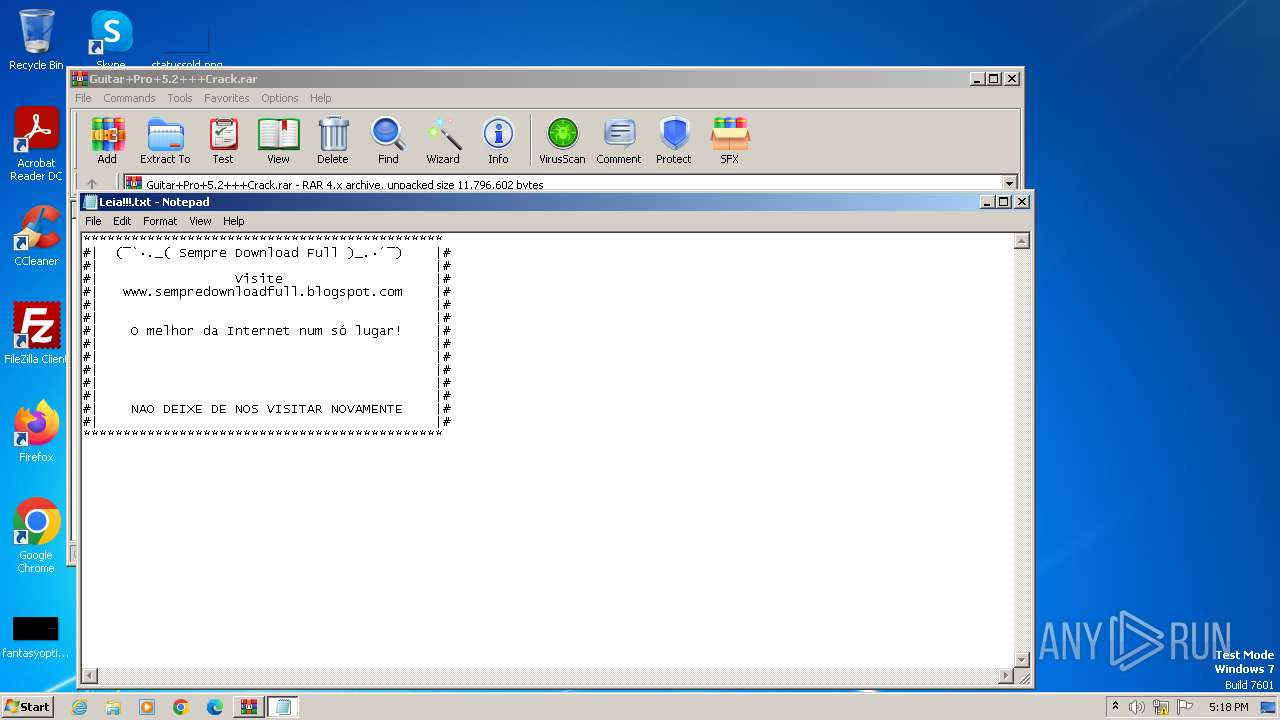Open media player from taskbar
This screenshot has width=1280, height=720.
pos(147,707)
